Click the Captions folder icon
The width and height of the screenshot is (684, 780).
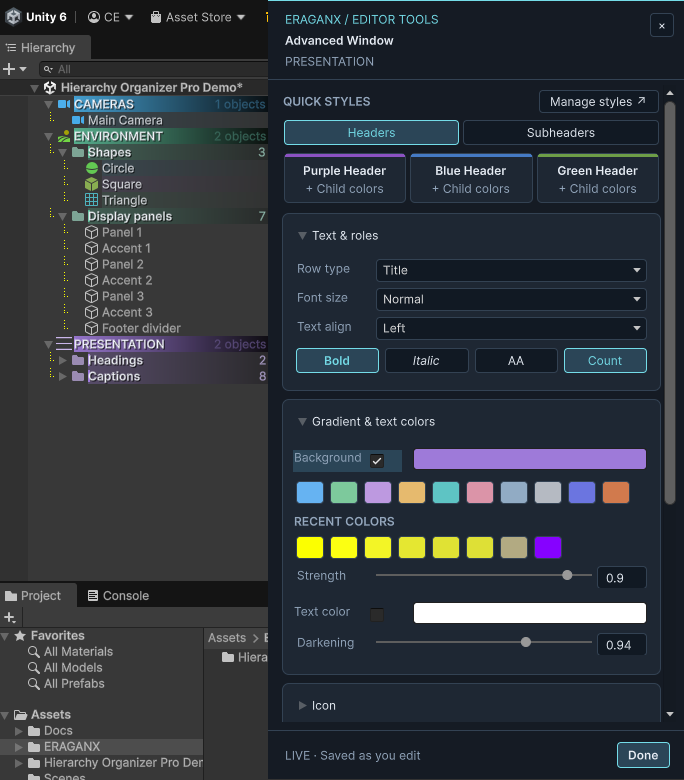78,376
